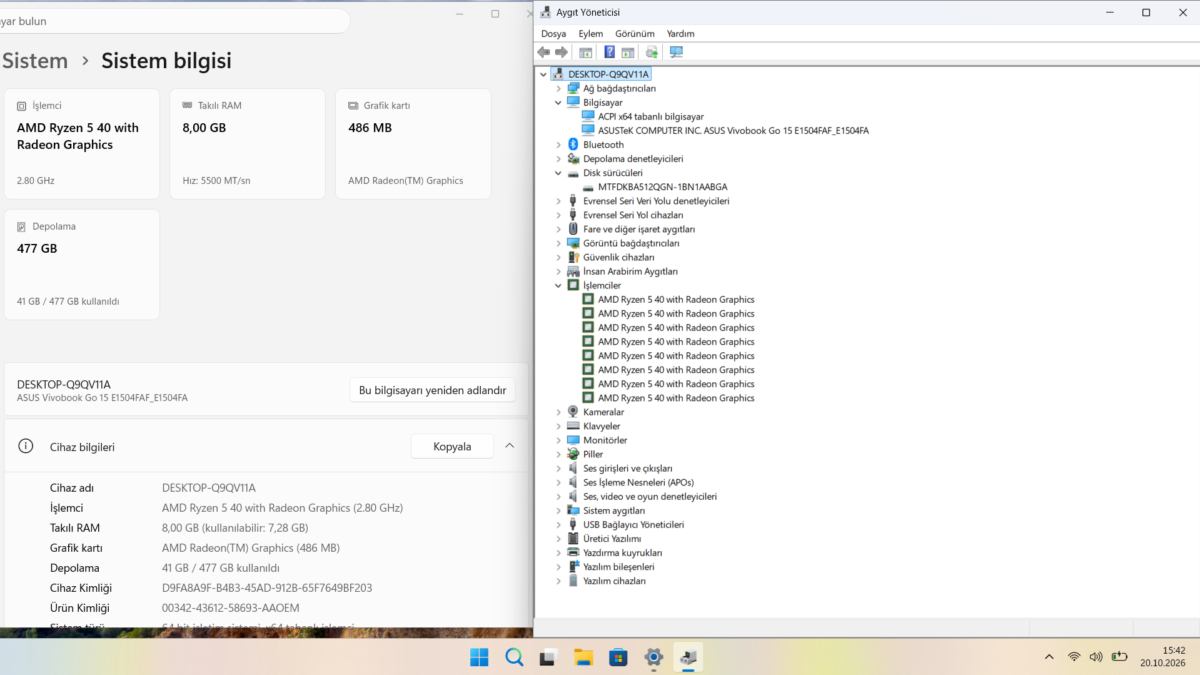
Task: Click the Depolama 477 GB card
Action: (82, 264)
